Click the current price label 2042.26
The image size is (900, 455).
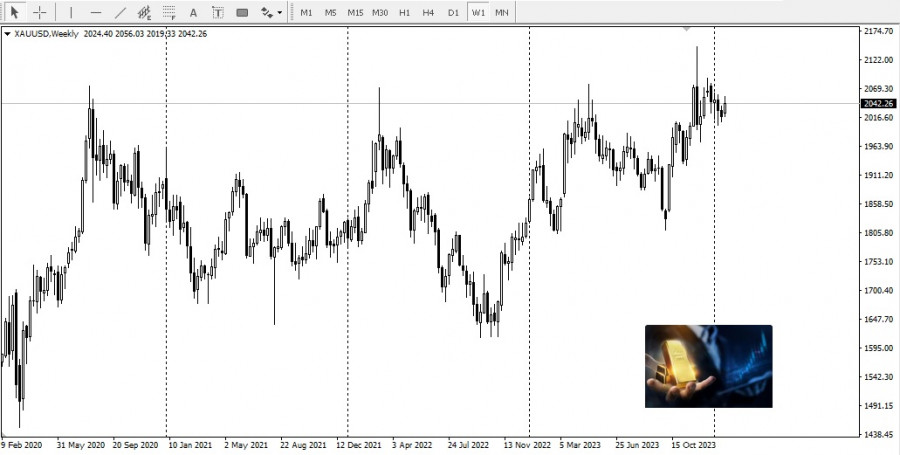click(879, 104)
